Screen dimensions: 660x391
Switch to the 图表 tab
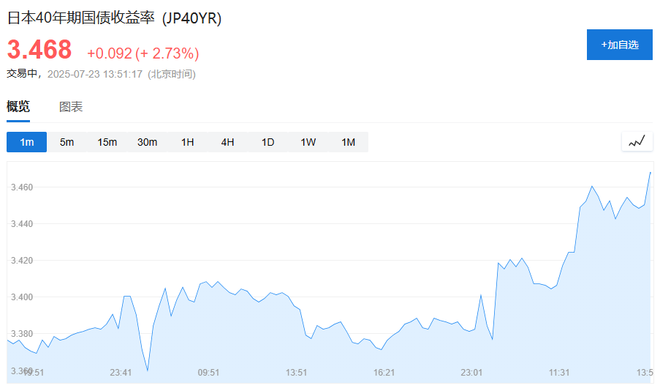click(x=71, y=106)
